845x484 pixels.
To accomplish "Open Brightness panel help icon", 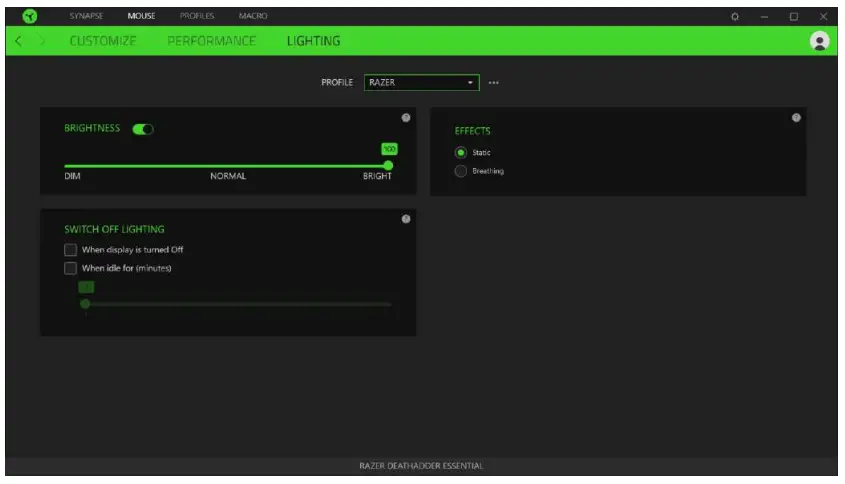I will (406, 117).
